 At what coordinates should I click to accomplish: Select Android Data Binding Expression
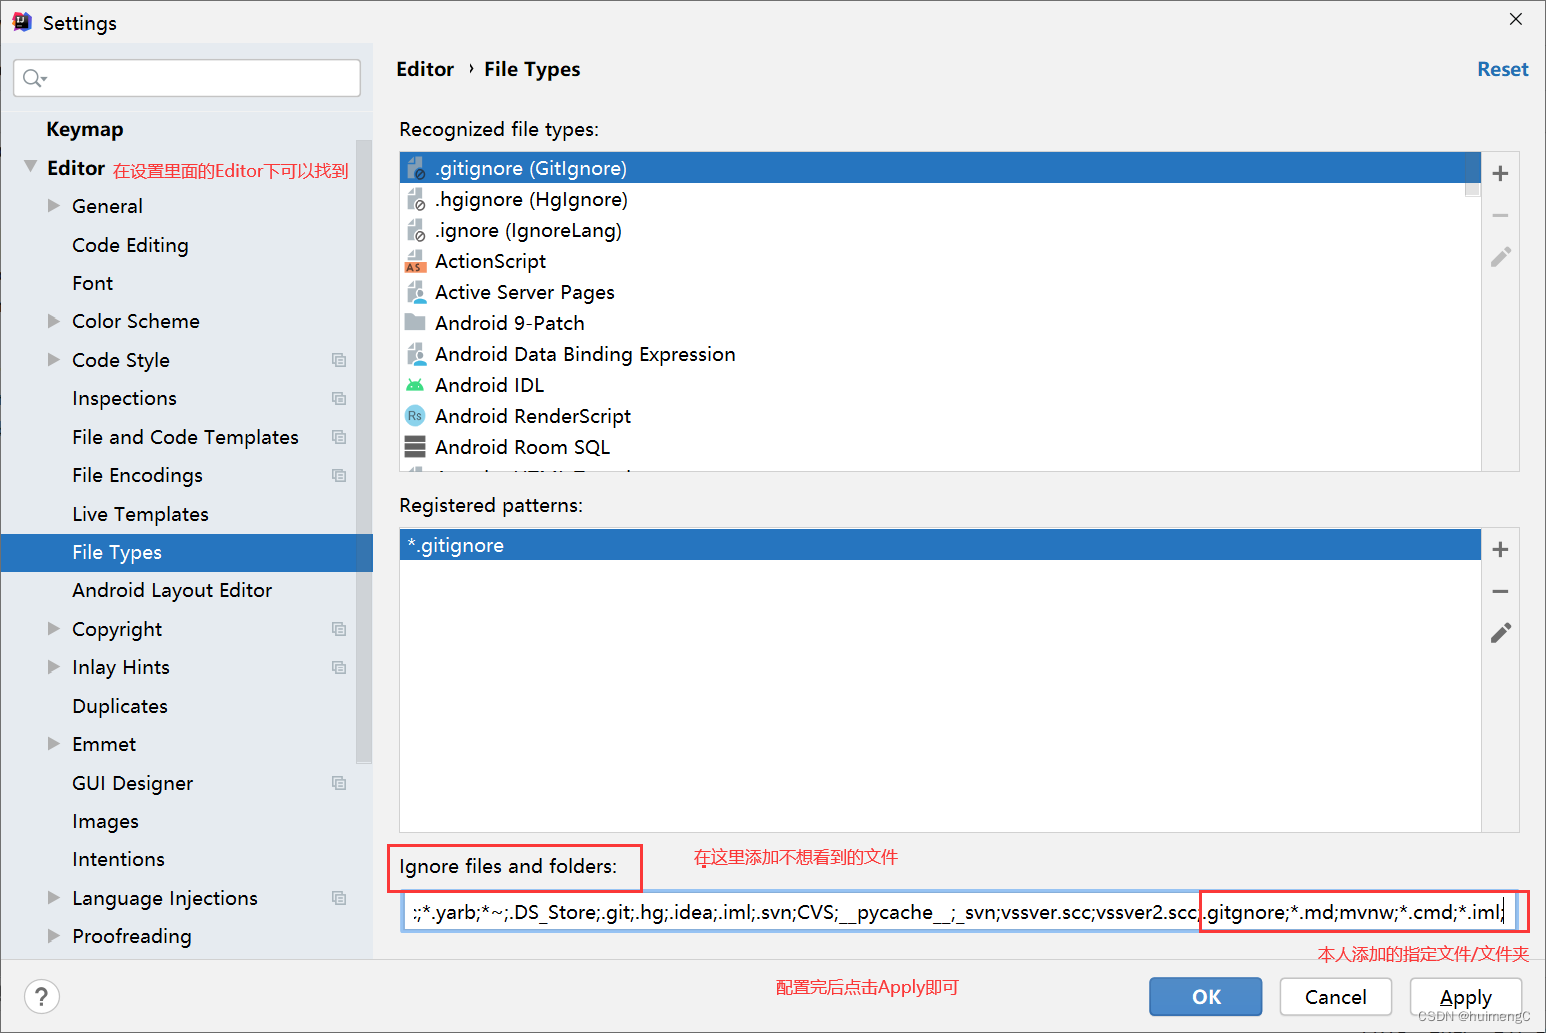[x=940, y=354]
